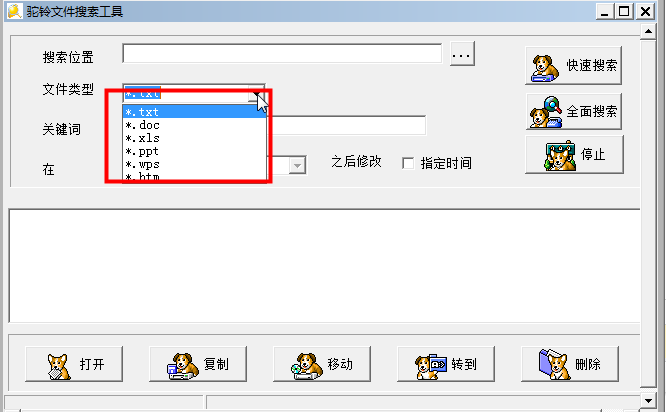Click the app icon in title bar
The image size is (666, 412).
pyautogui.click(x=15, y=11)
